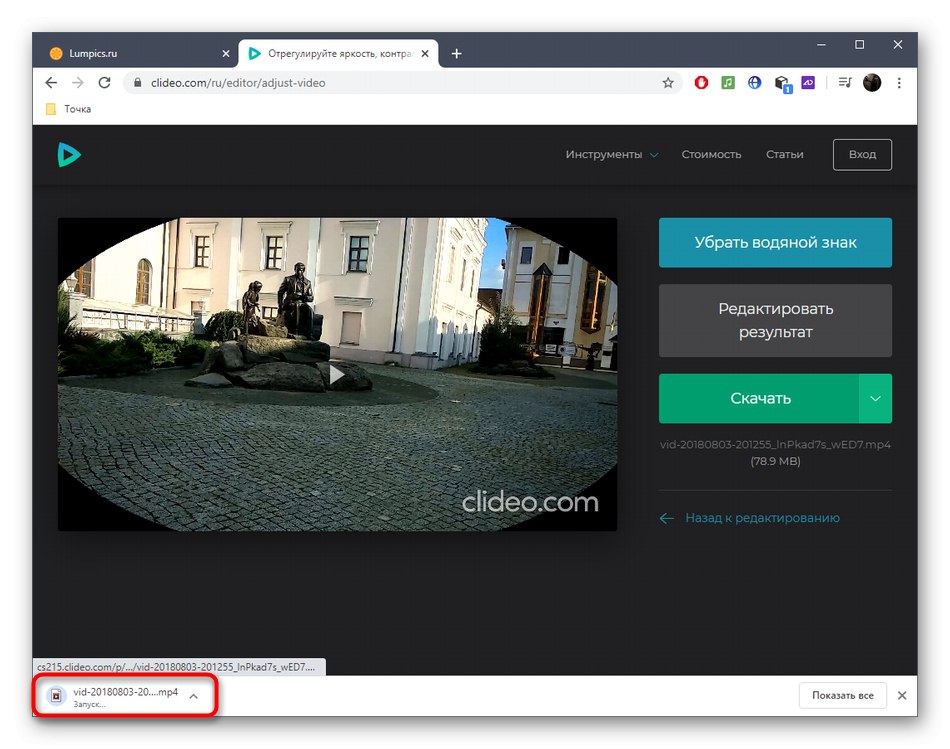Open the cube extension with badge
Image resolution: width=950 pixels, height=749 pixels.
point(782,84)
